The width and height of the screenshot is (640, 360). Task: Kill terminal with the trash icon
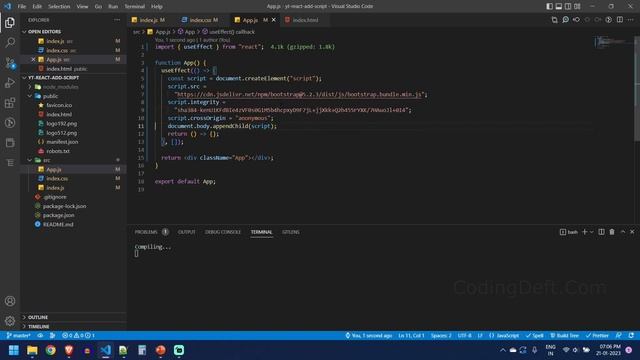612,232
